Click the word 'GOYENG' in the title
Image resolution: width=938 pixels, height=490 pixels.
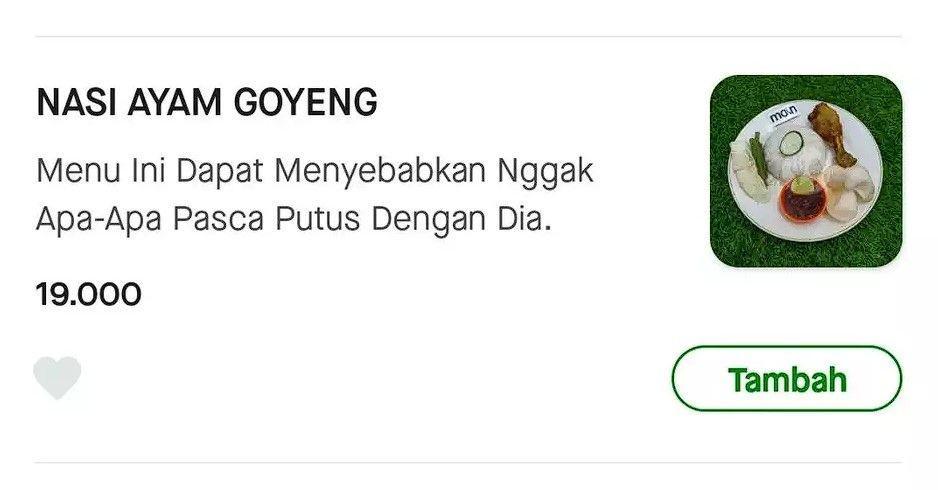tap(305, 102)
